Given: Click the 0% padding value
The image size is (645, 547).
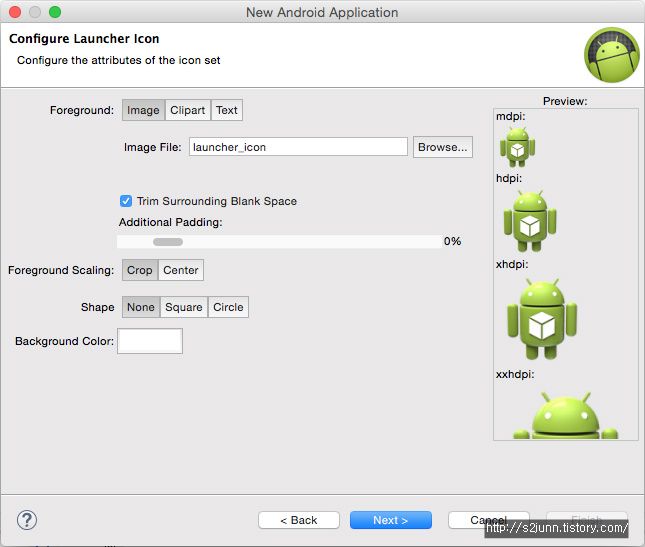Looking at the screenshot, I should [x=452, y=241].
